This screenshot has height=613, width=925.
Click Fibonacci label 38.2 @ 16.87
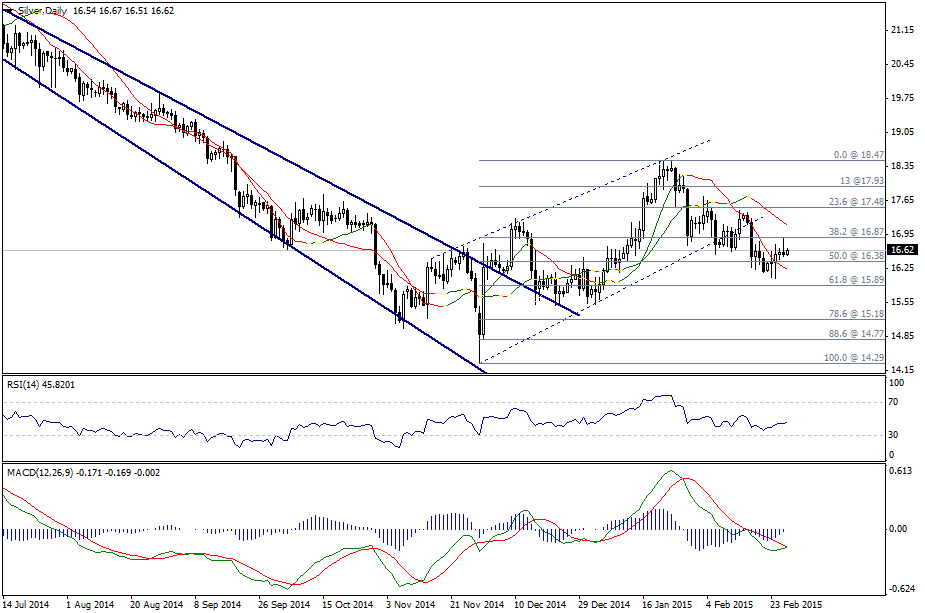click(x=857, y=232)
